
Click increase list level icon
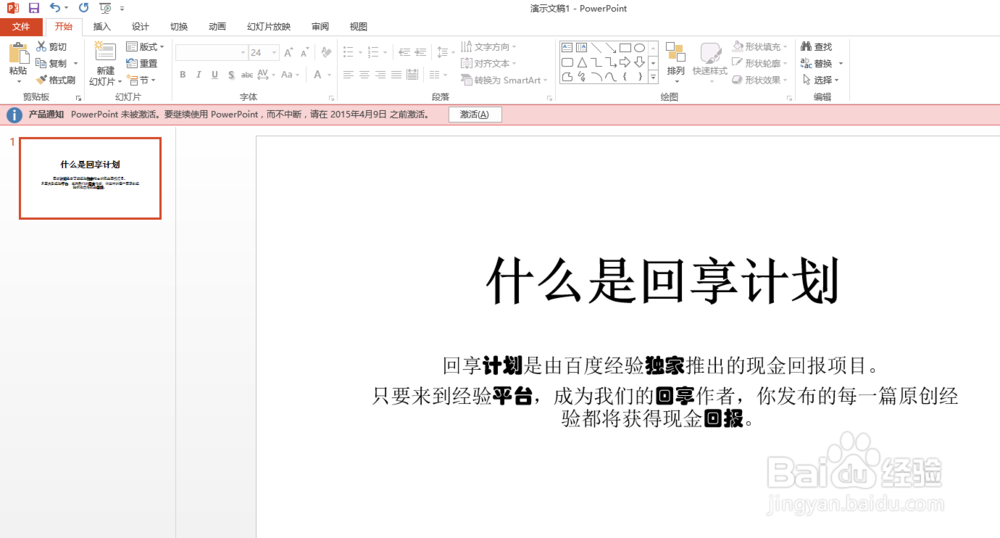[x=420, y=52]
